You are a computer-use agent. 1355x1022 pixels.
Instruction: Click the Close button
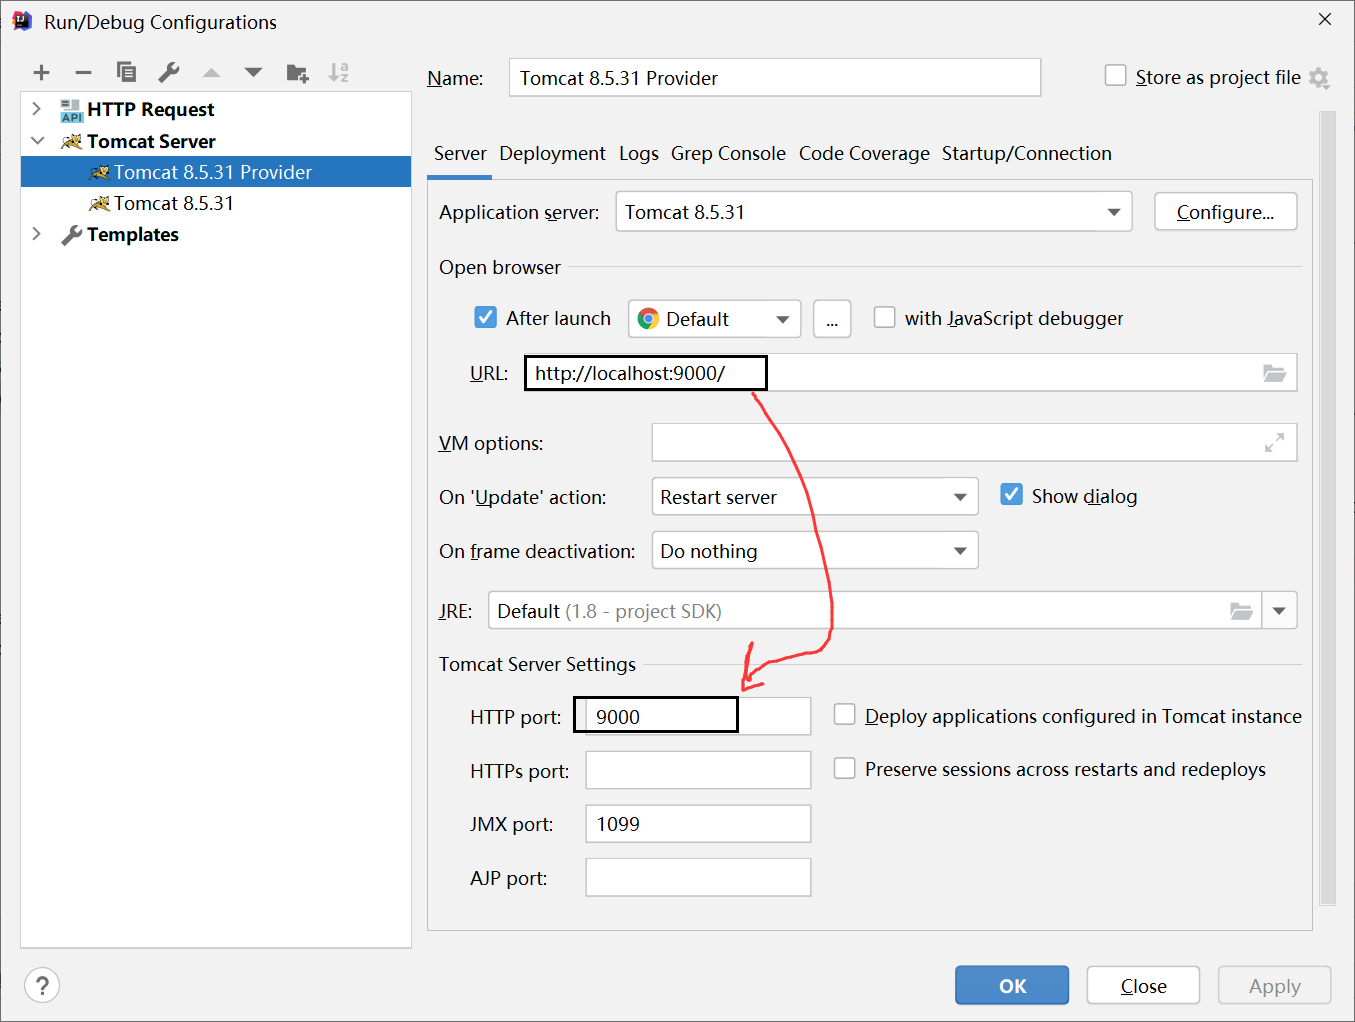(1143, 986)
